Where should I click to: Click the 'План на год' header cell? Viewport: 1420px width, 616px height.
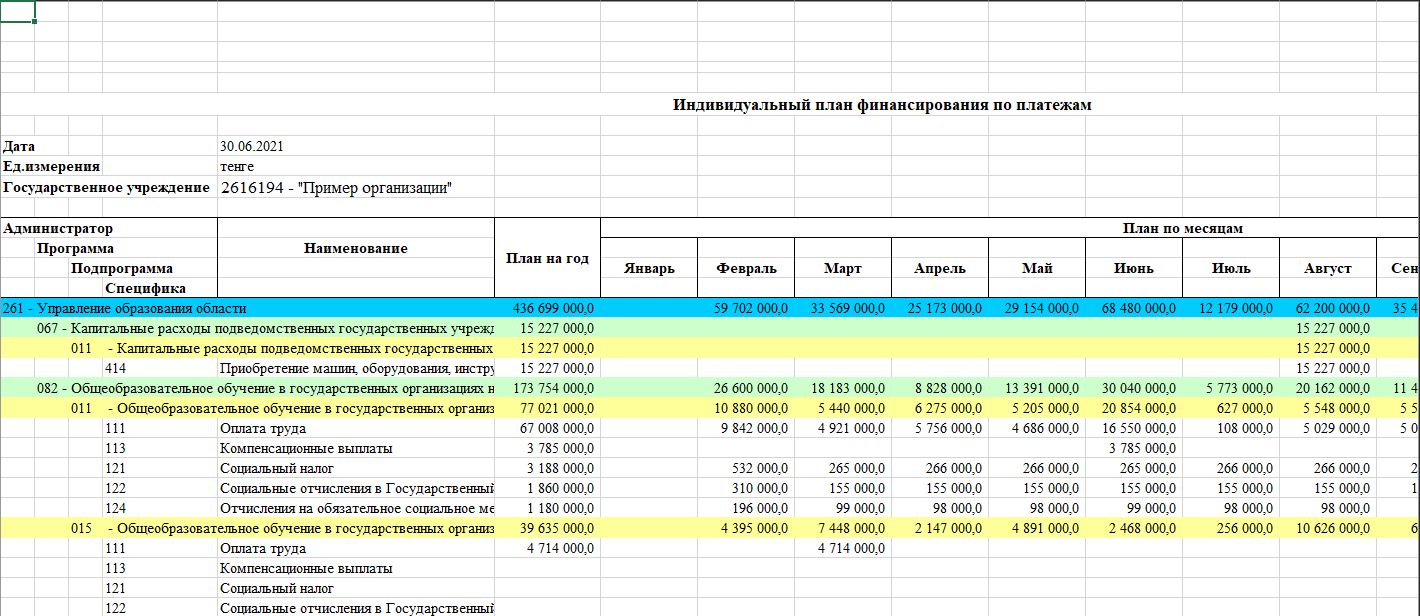[x=547, y=258]
